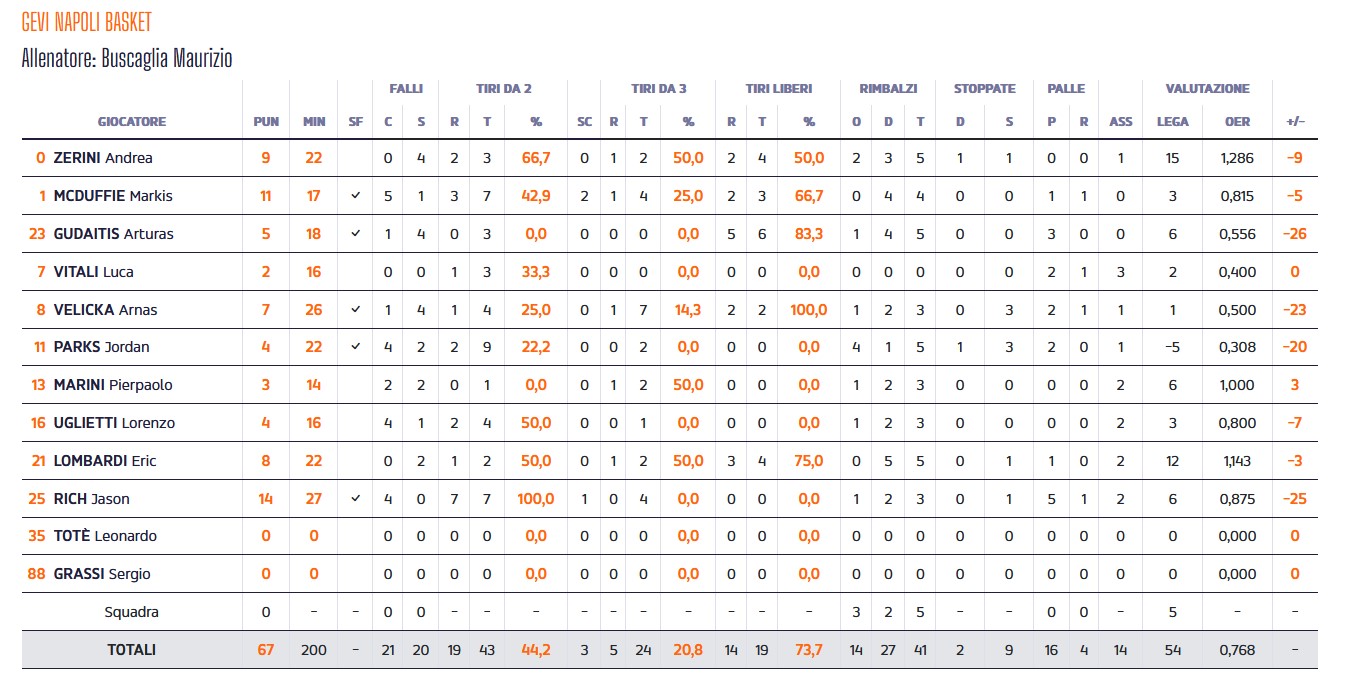Click the OER column header
The image size is (1346, 682).
click(1237, 122)
